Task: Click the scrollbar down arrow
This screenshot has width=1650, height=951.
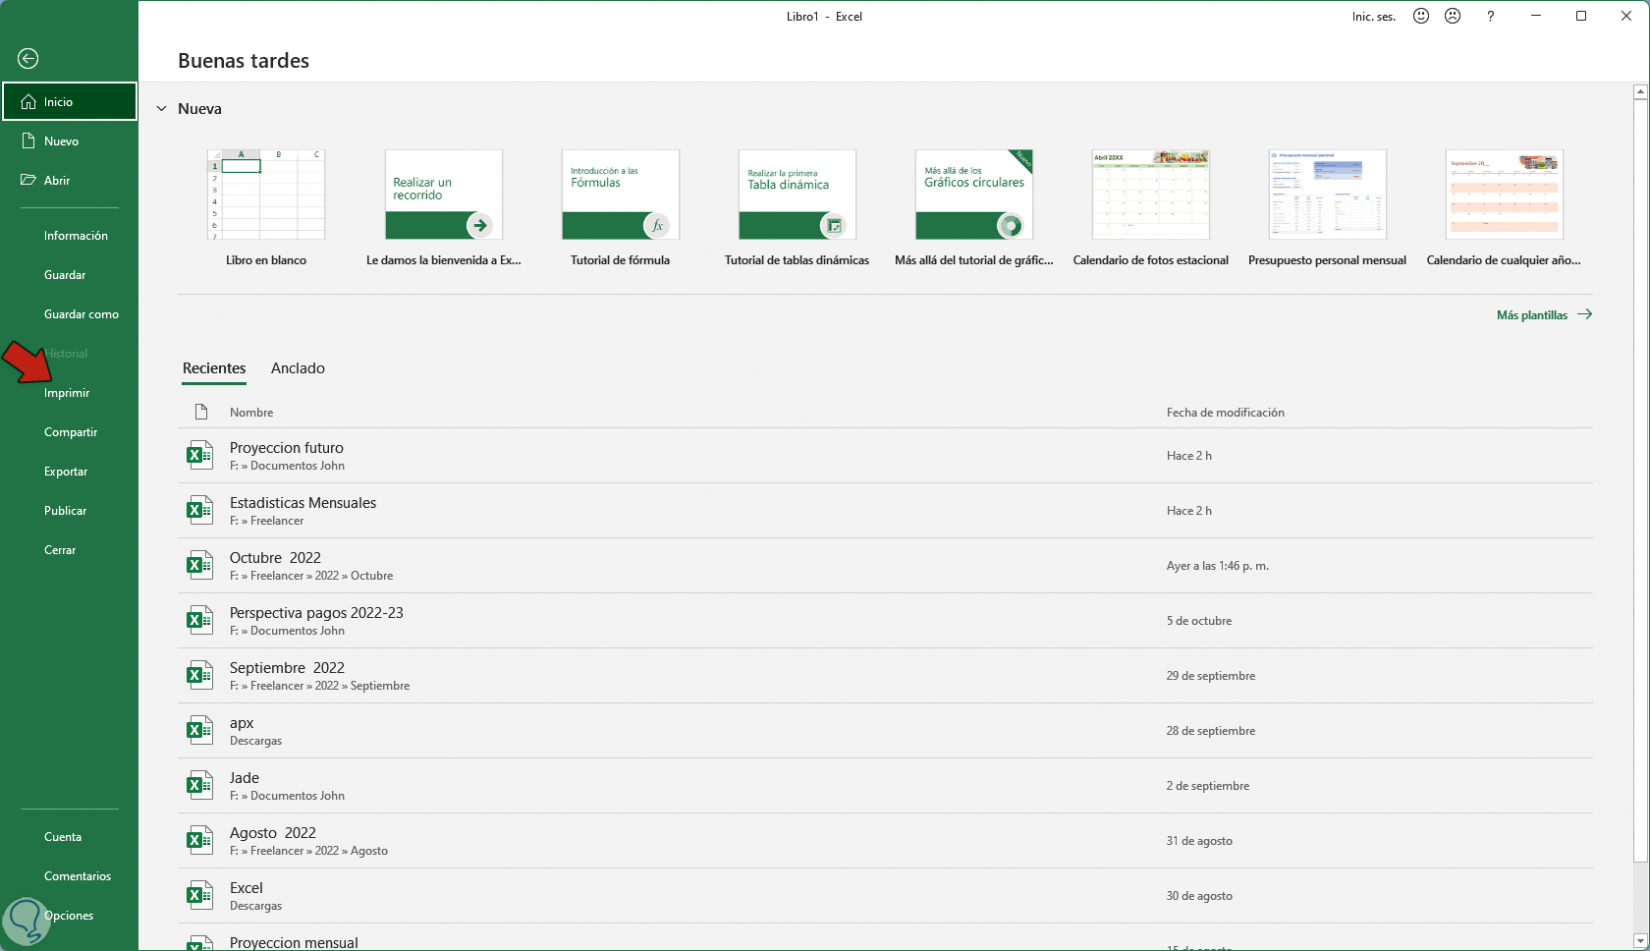Action: [1640, 941]
